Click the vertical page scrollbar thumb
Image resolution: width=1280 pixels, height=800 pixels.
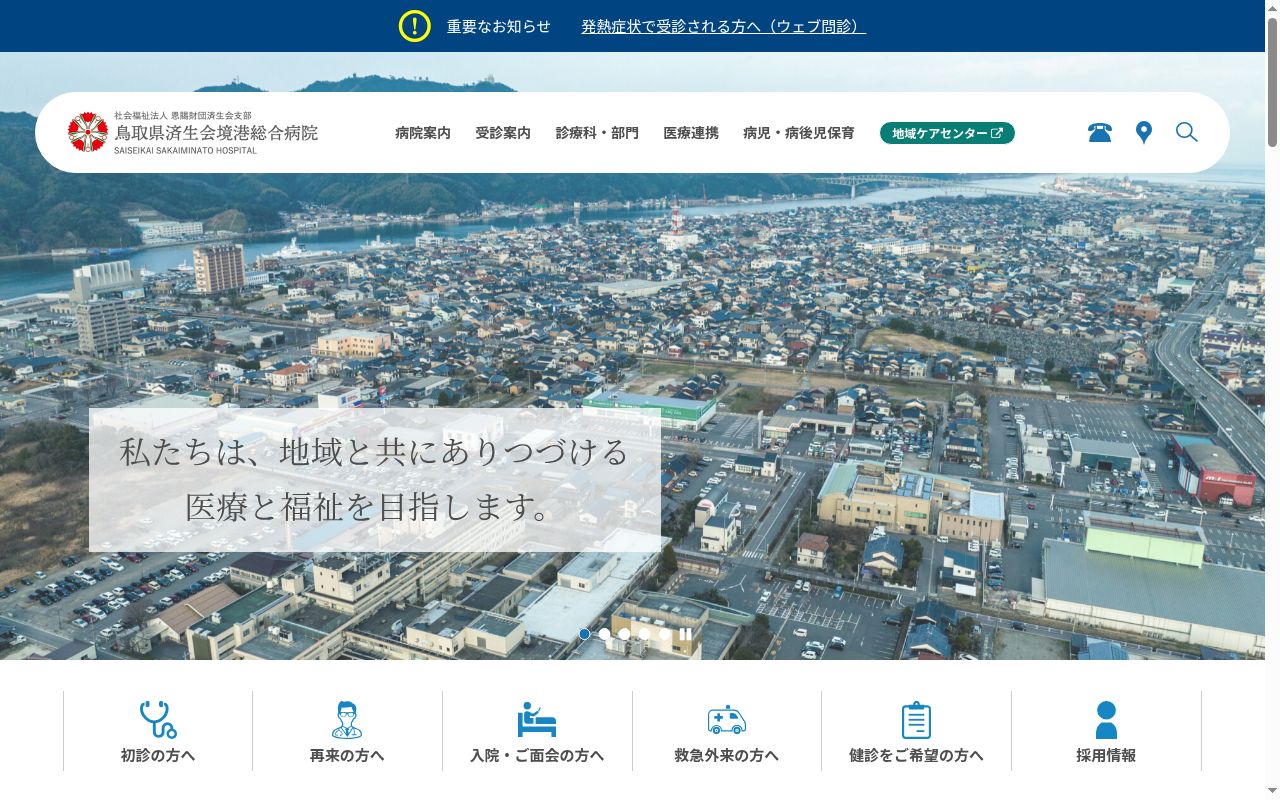(x=1272, y=83)
